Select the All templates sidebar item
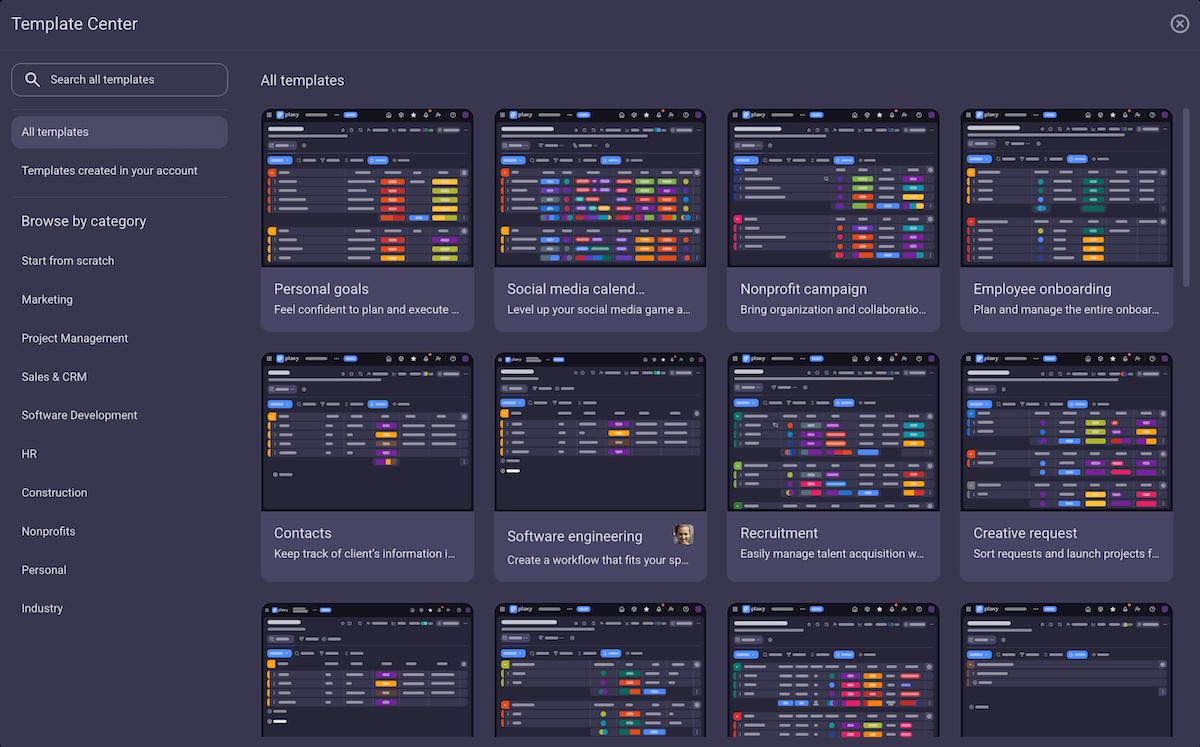 (119, 132)
